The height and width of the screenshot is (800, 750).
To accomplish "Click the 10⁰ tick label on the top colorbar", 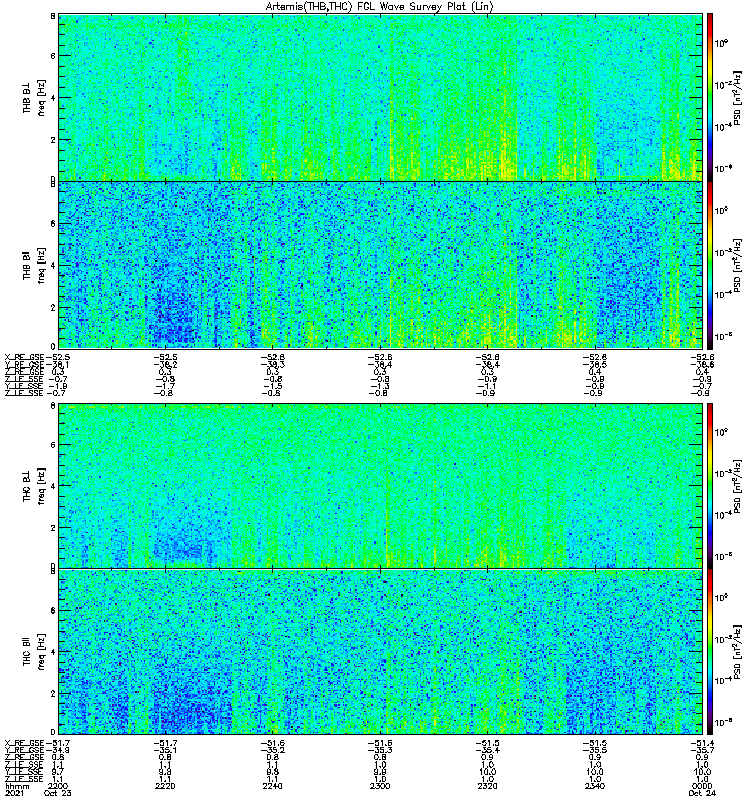I will 721,43.
